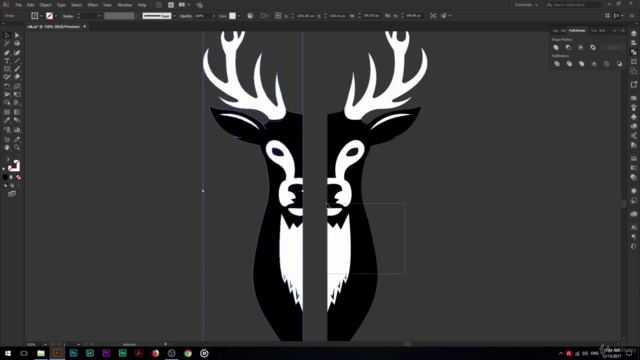Image resolution: width=640 pixels, height=360 pixels.
Task: Select the Paintbrush tool
Action: (17, 69)
